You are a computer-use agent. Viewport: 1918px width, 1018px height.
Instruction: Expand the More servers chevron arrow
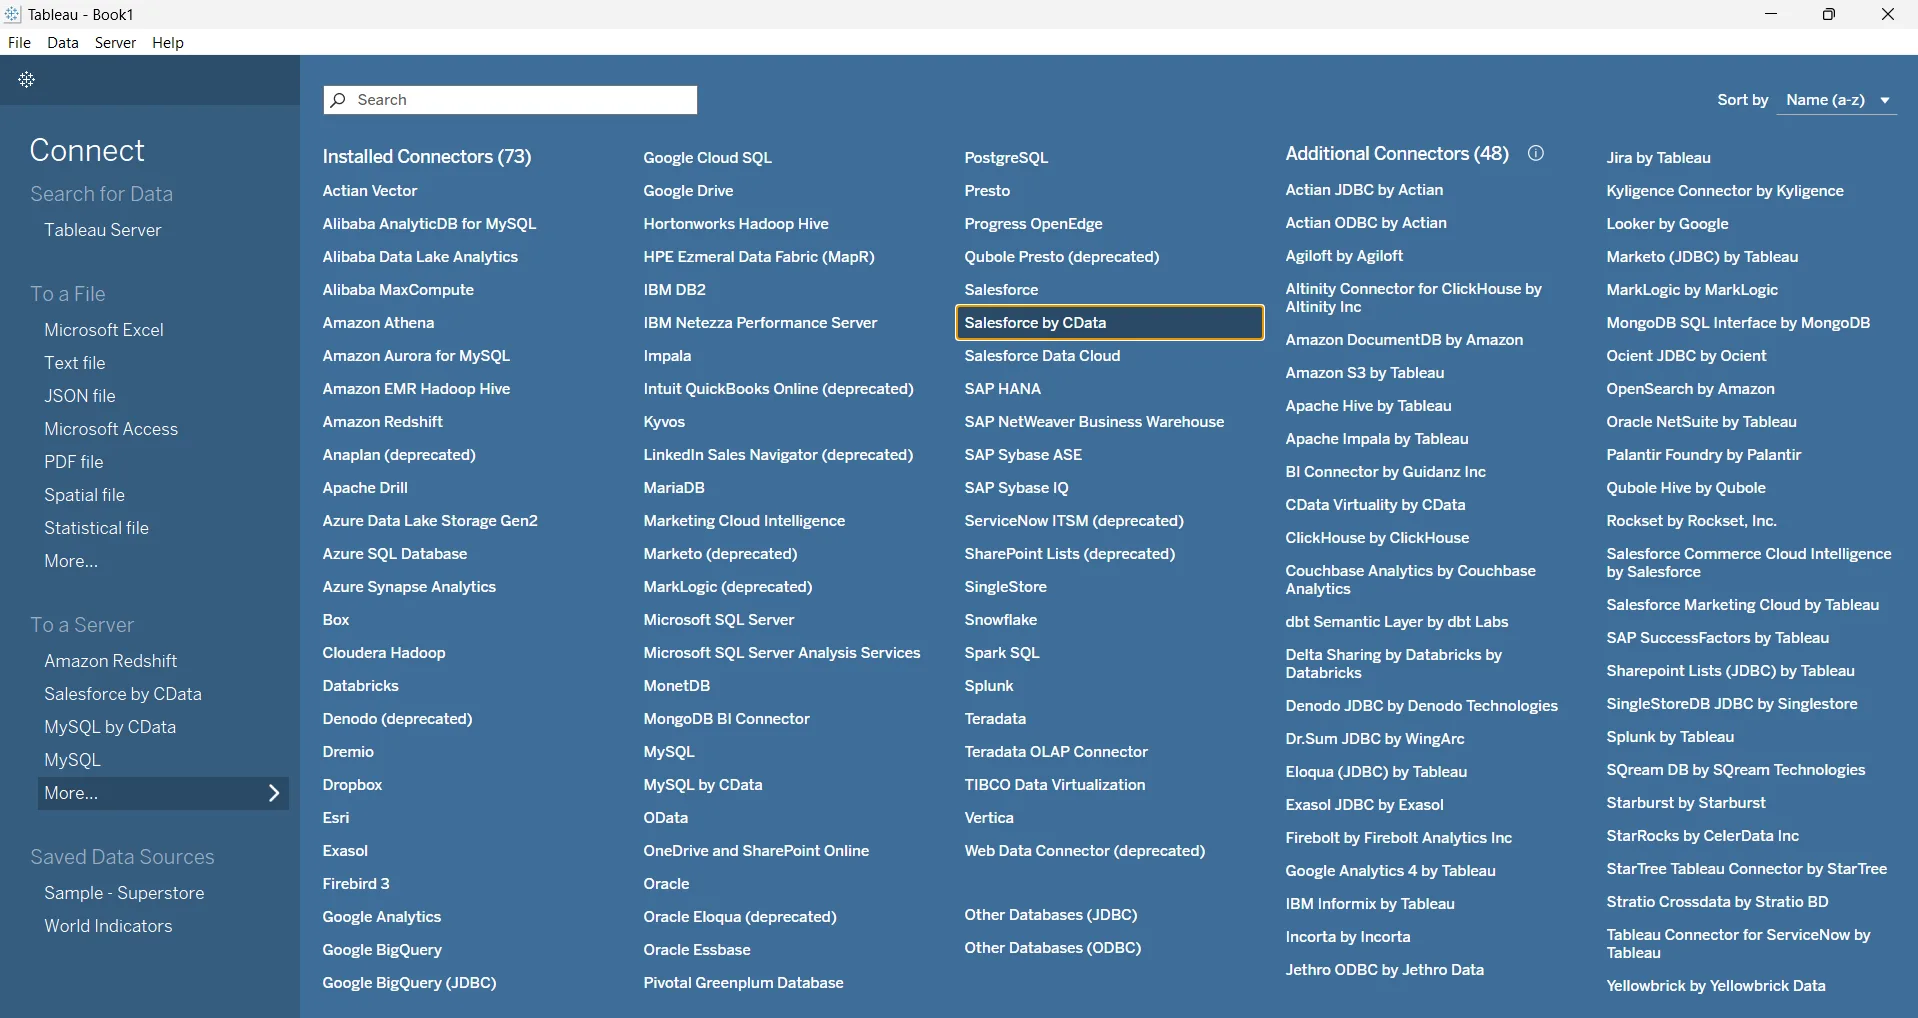[x=274, y=794]
